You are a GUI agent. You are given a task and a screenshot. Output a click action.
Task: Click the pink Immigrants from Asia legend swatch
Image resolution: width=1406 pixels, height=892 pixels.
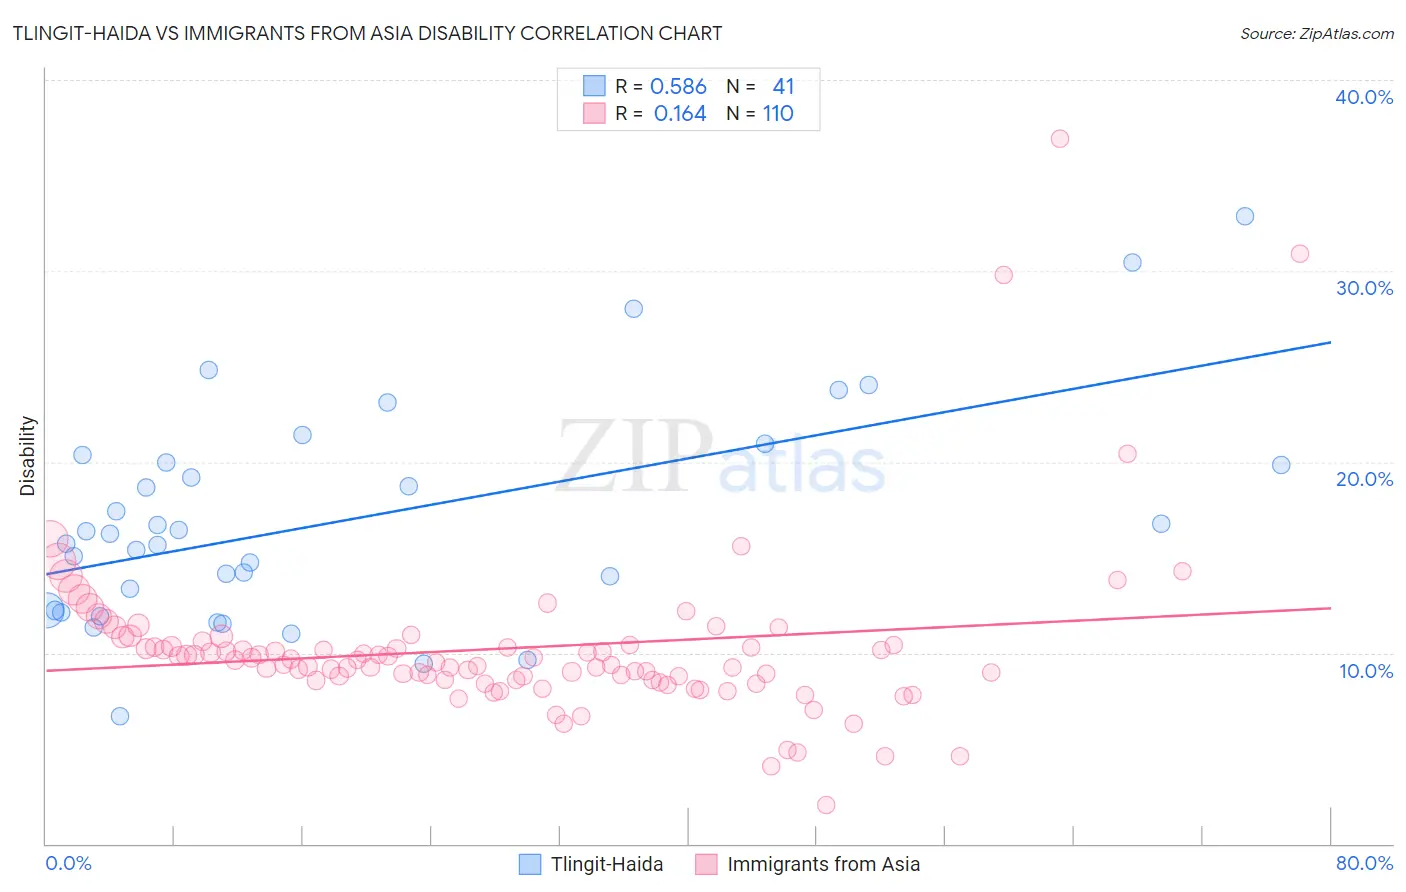coord(706,864)
